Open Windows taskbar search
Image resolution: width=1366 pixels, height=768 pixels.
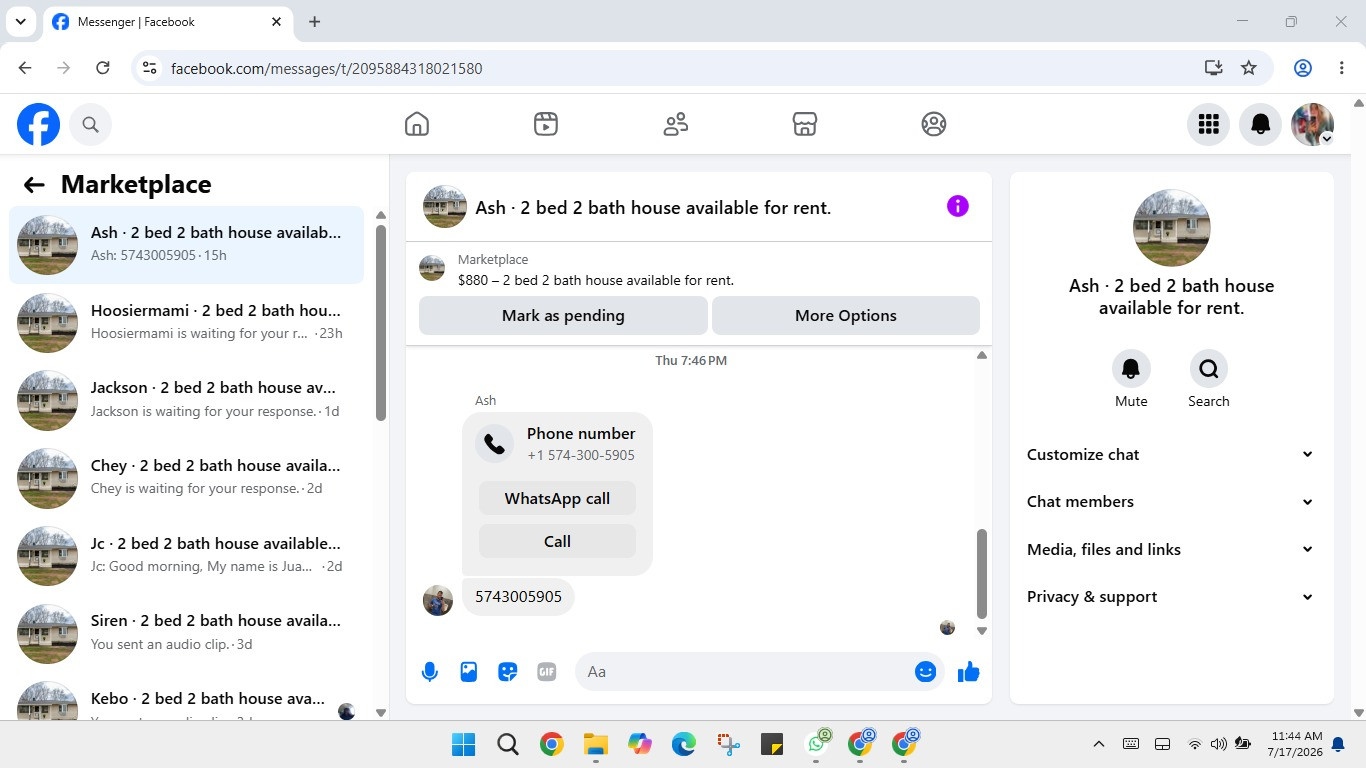pyautogui.click(x=508, y=744)
